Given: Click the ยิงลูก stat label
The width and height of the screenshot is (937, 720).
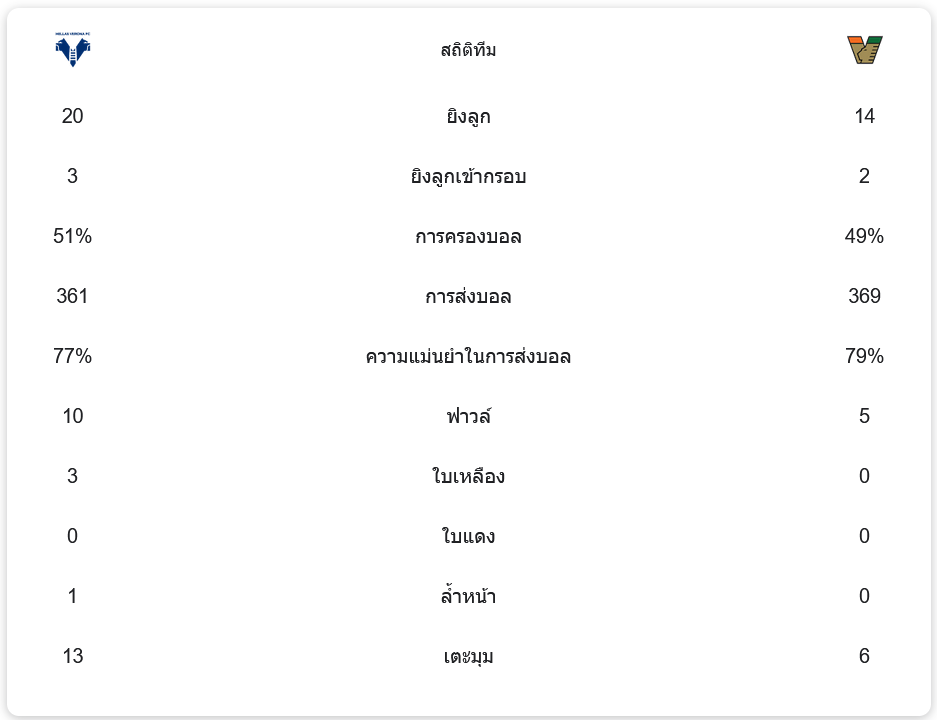Looking at the screenshot, I should 468,117.
